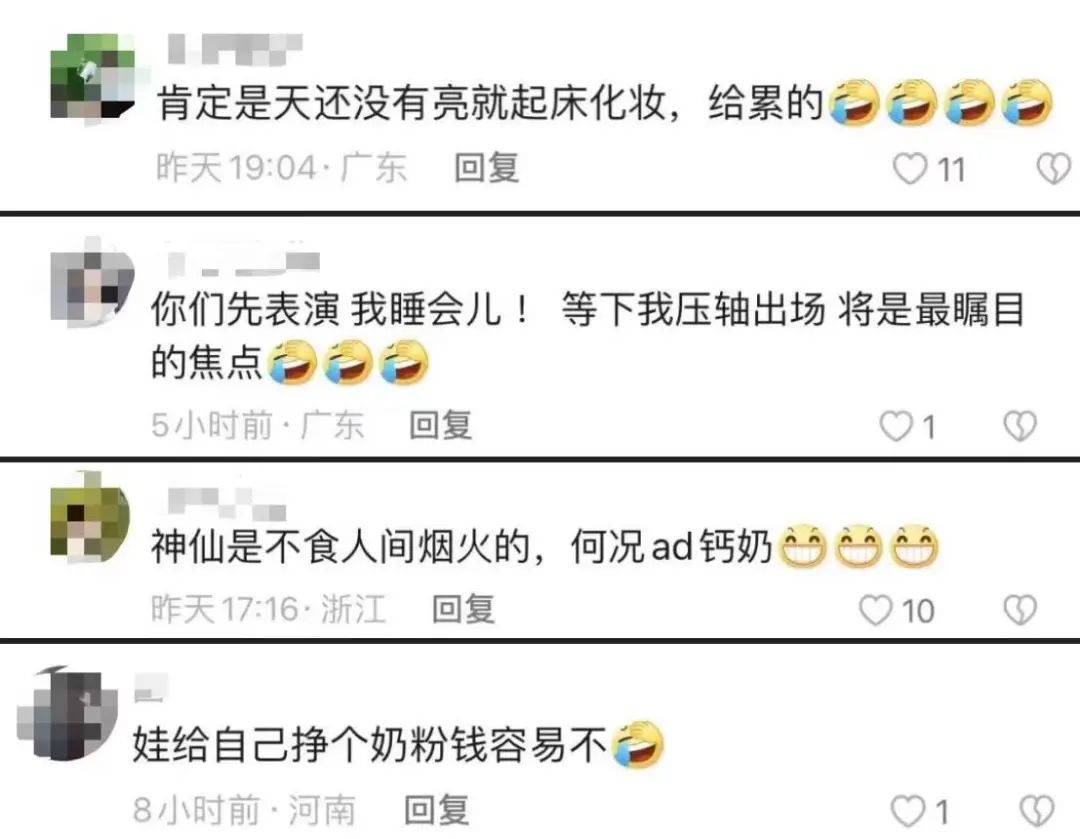Dislike the comment posted 8小时前 from 河南
This screenshot has width=1080, height=839.
(1037, 811)
